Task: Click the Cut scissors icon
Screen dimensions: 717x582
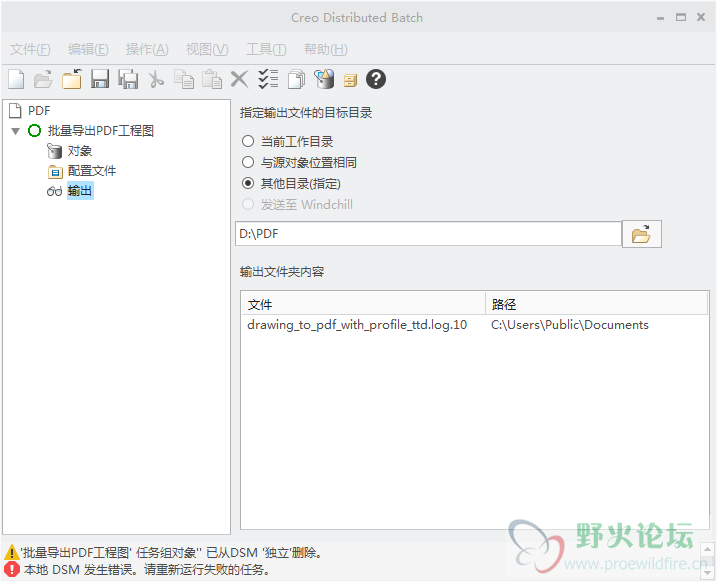Action: click(x=156, y=79)
